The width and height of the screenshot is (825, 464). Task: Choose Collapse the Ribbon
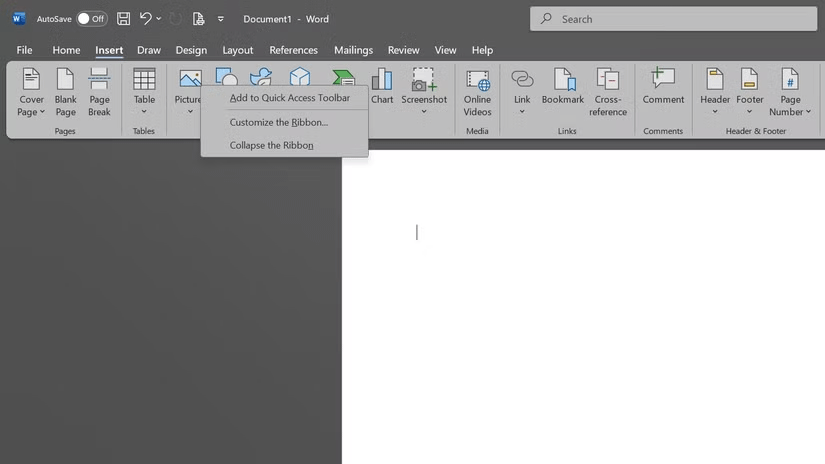[271, 145]
